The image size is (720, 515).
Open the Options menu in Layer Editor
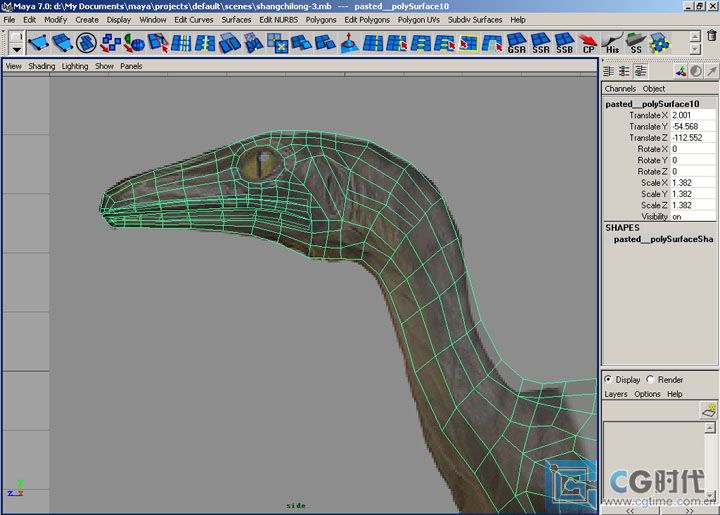tap(647, 394)
